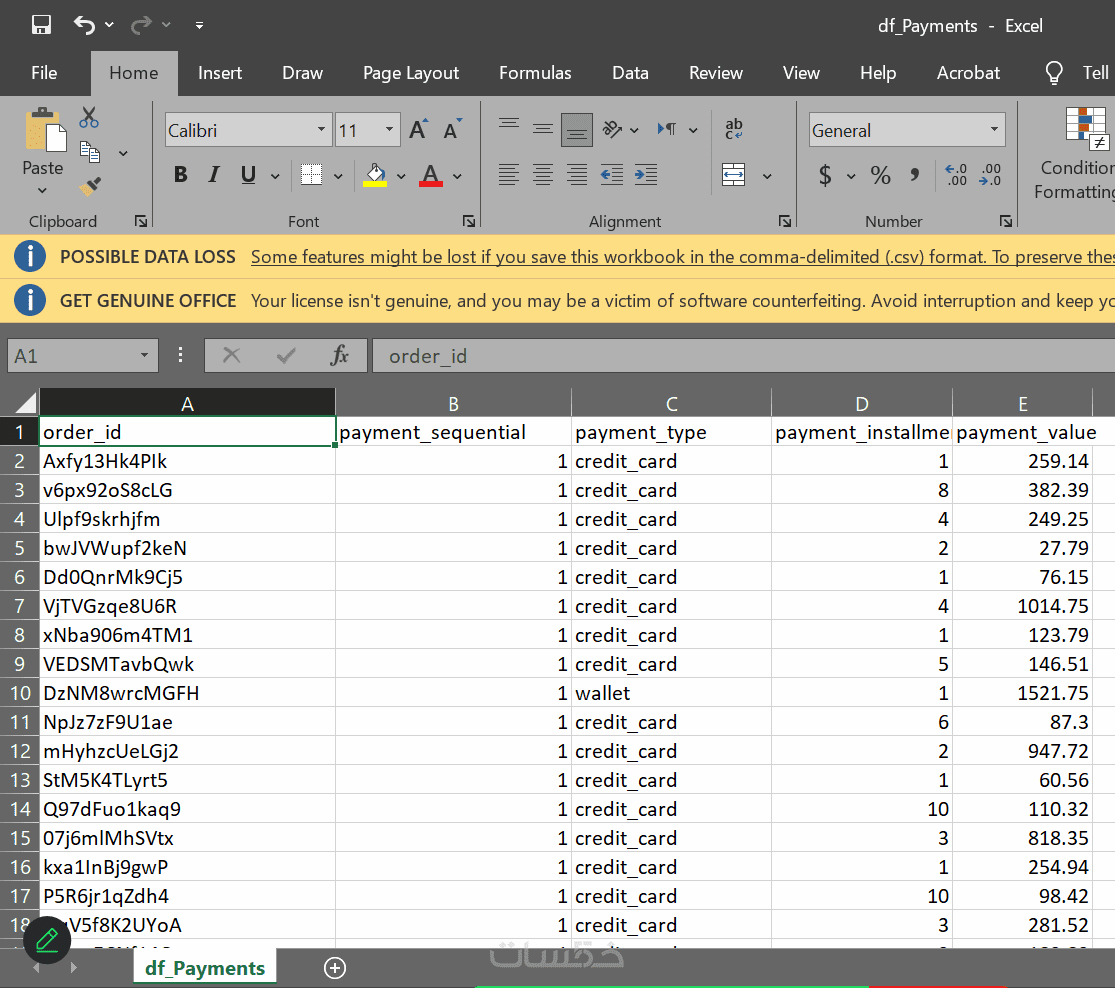Viewport: 1115px width, 988px height.
Task: Toggle bold formatting
Action: [x=181, y=174]
